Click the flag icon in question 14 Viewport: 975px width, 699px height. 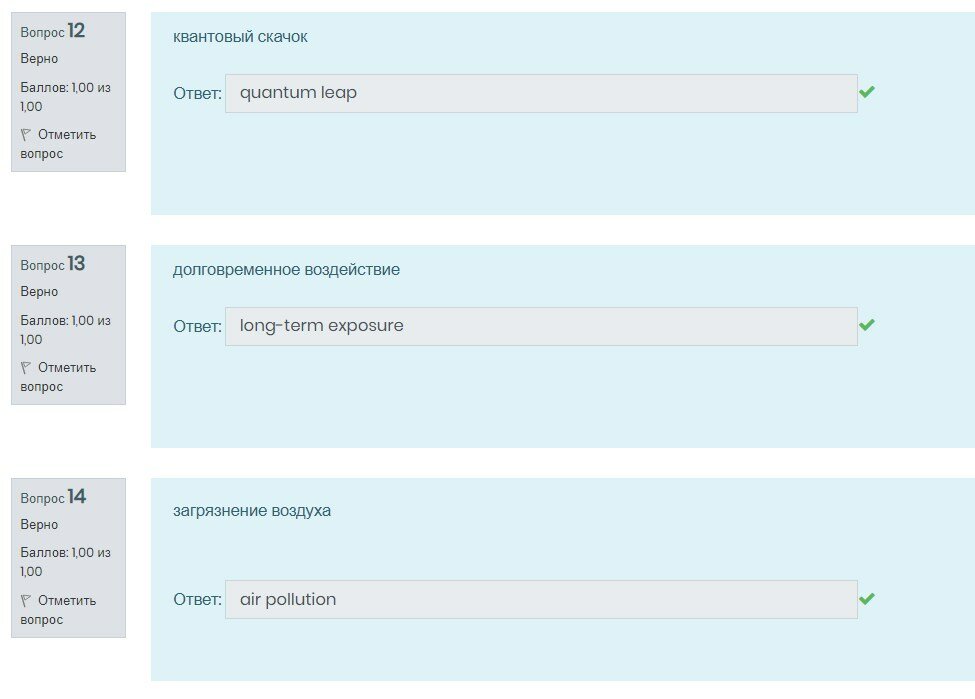pyautogui.click(x=26, y=600)
